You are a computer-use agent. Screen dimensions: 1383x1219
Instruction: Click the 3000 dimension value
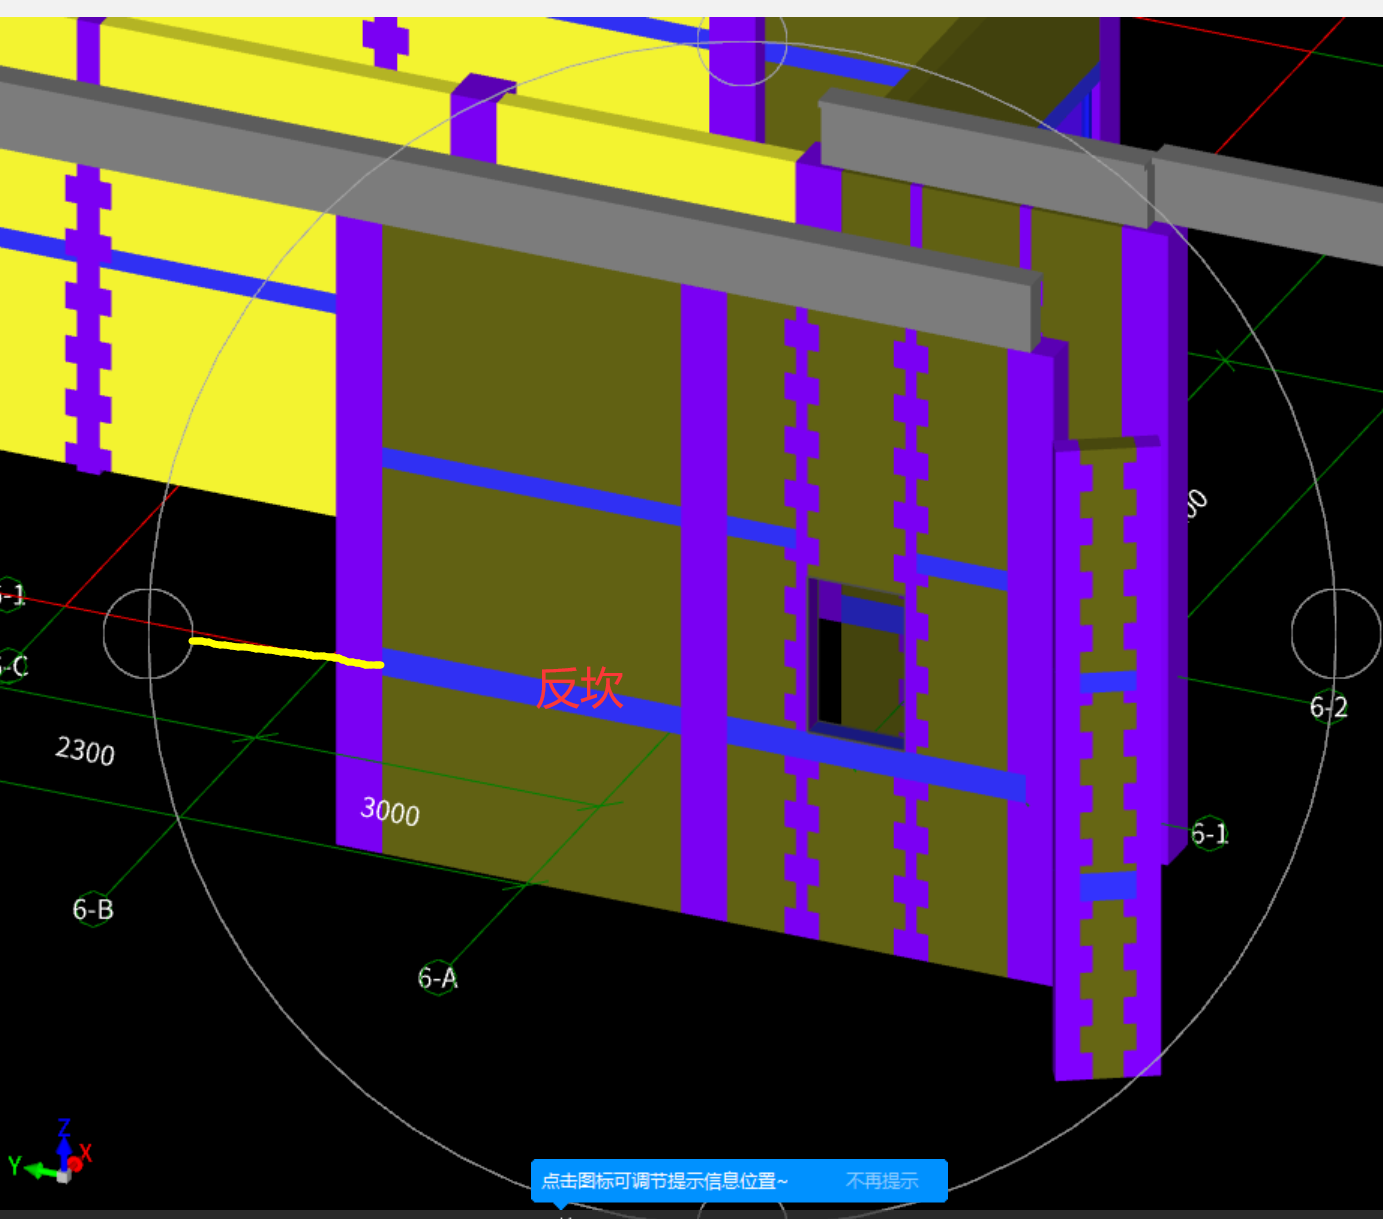point(390,810)
